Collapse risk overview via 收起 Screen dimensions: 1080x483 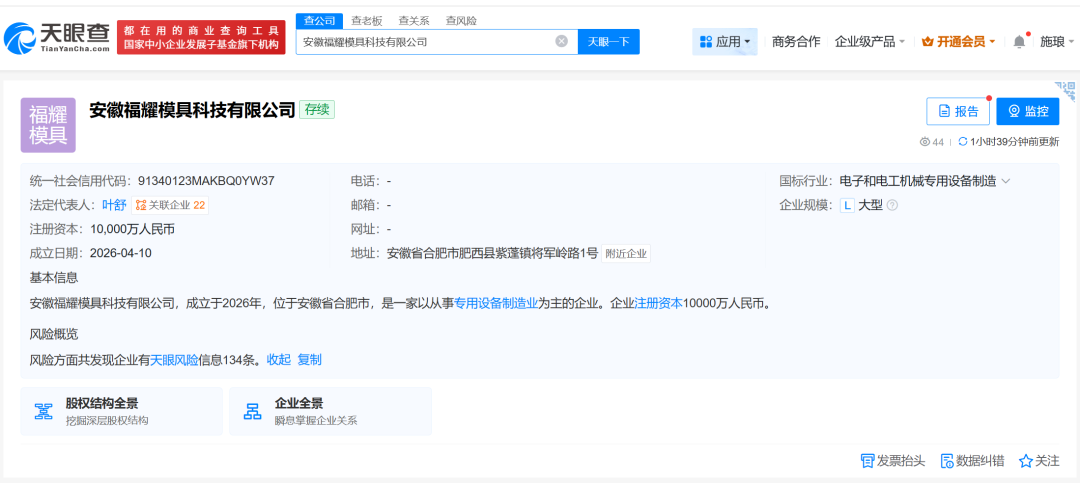pyautogui.click(x=279, y=360)
